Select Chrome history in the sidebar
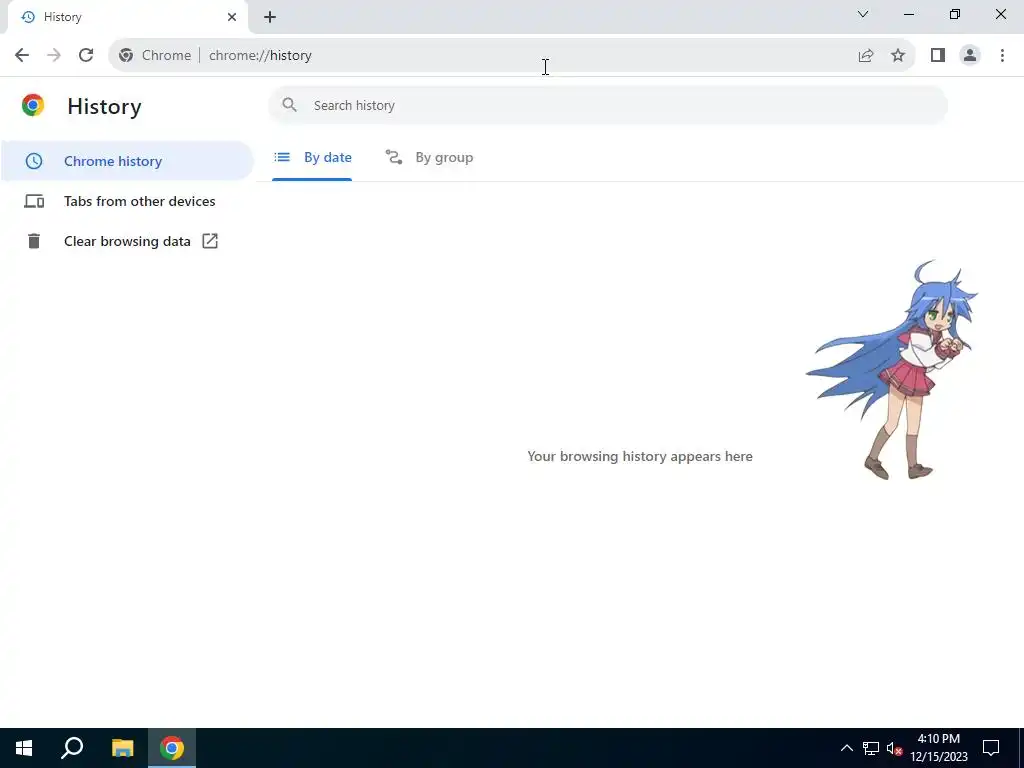Screen dimensions: 1024x768 [x=127, y=161]
